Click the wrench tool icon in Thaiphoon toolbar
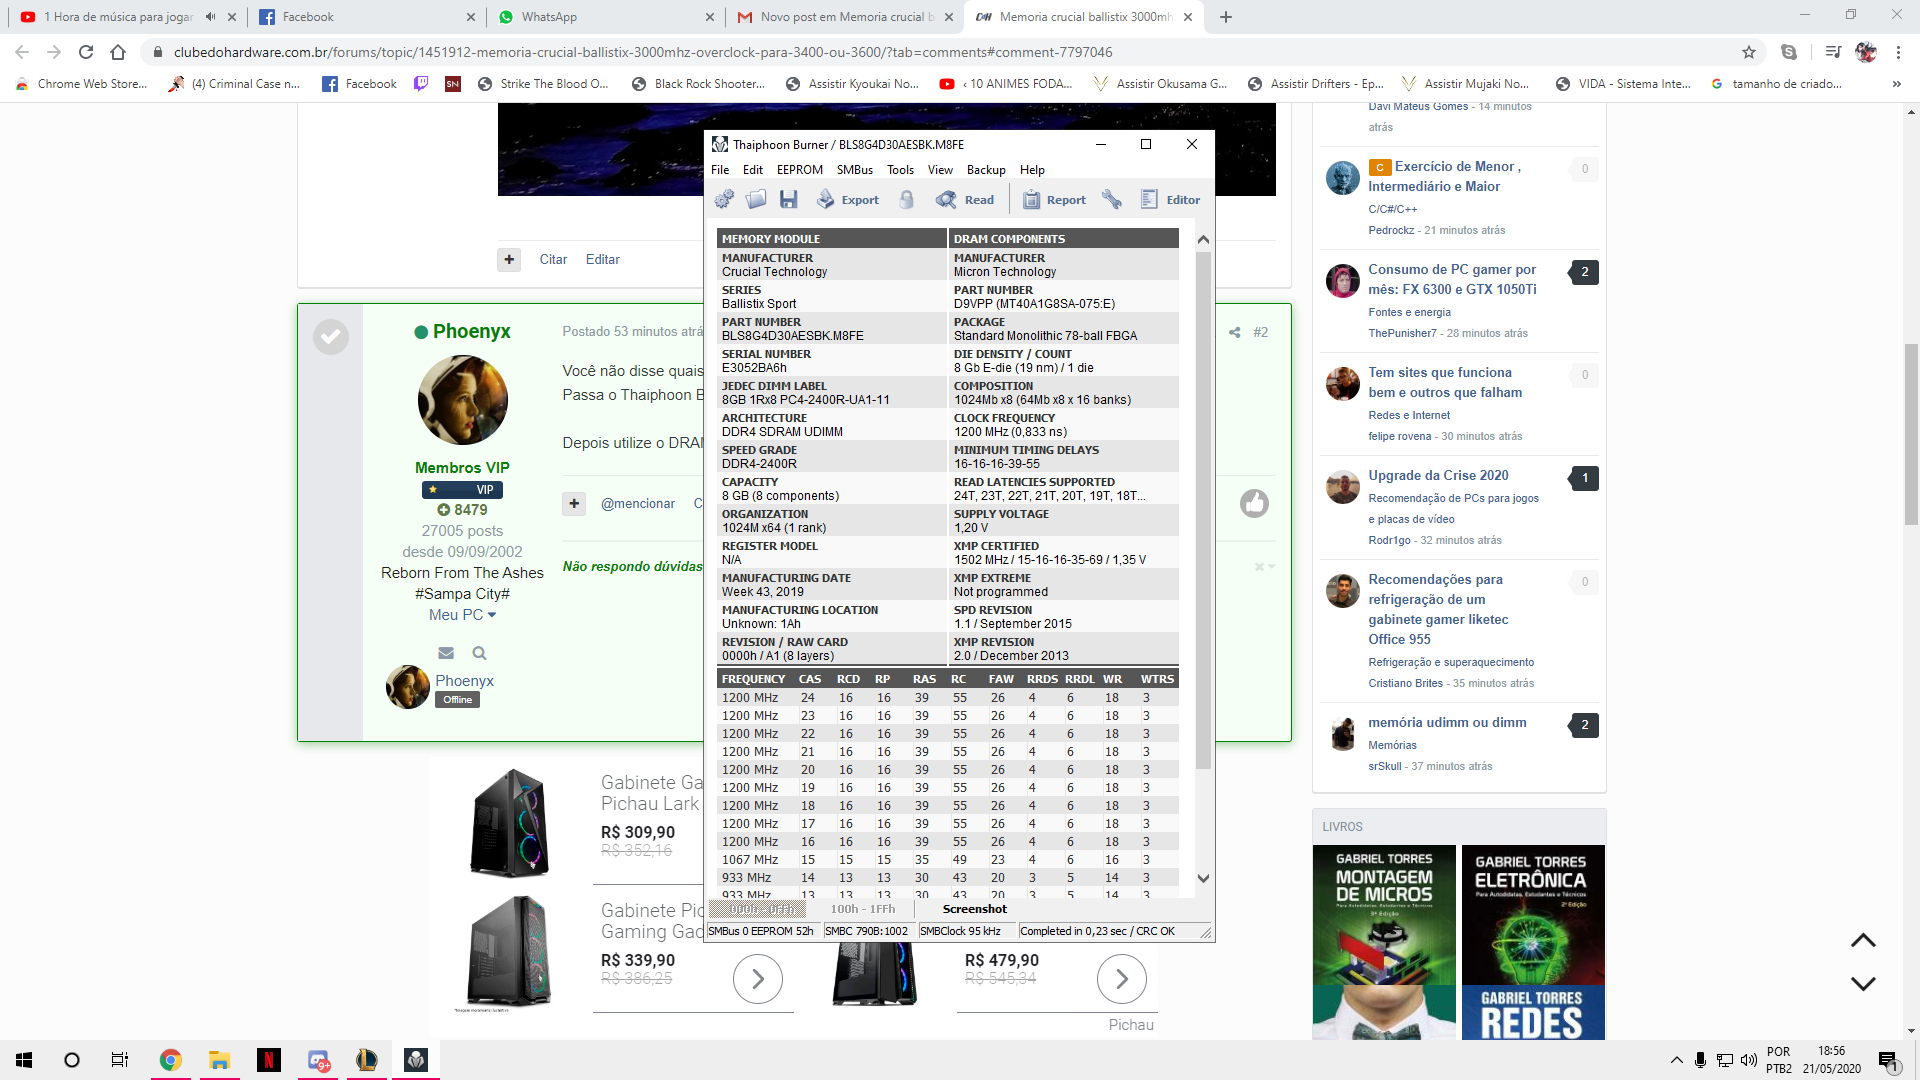The height and width of the screenshot is (1080, 1920). 1112,199
